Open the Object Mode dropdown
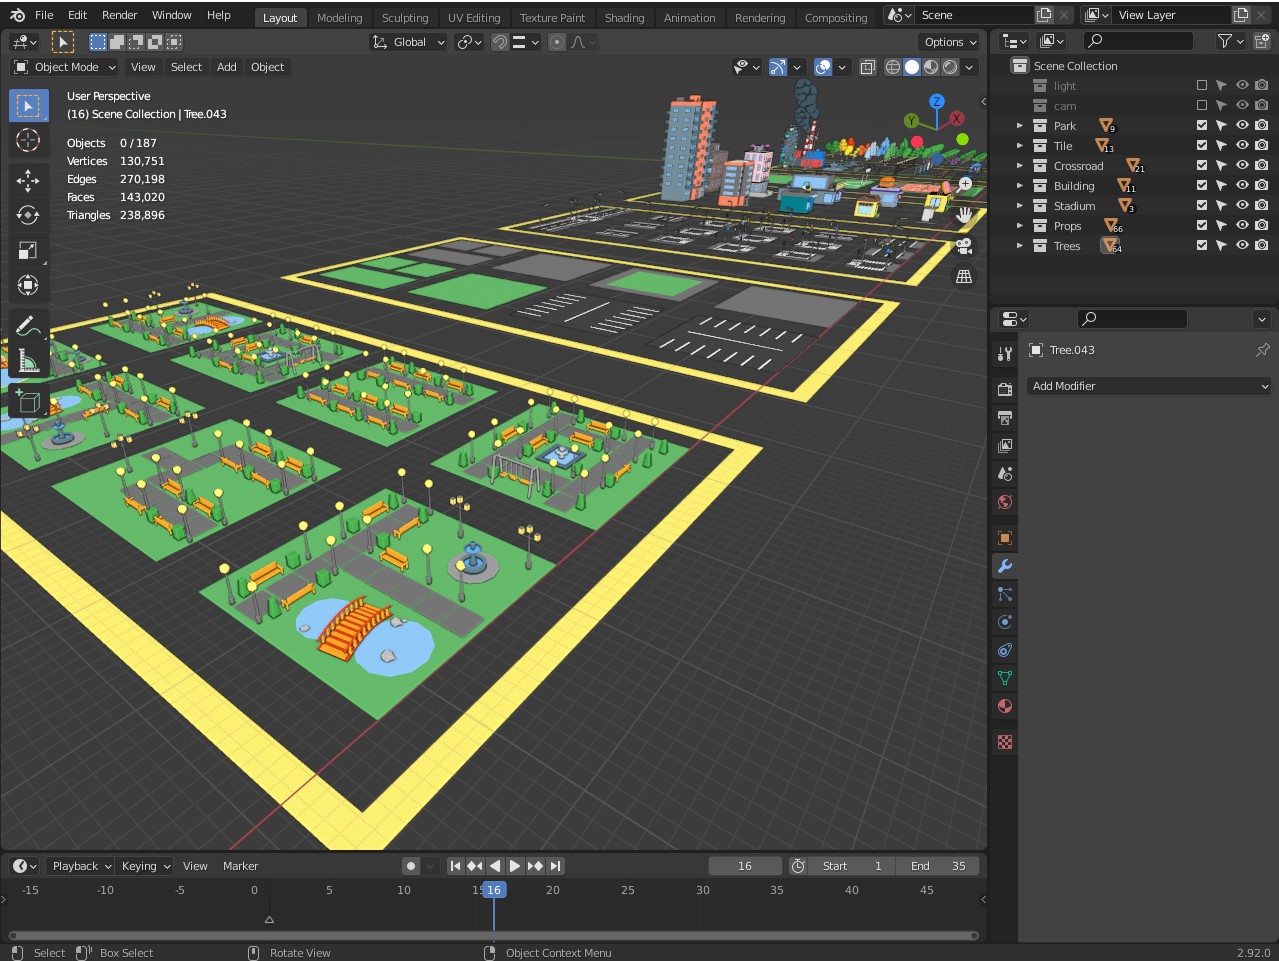The width and height of the screenshot is (1279, 961). 65,67
